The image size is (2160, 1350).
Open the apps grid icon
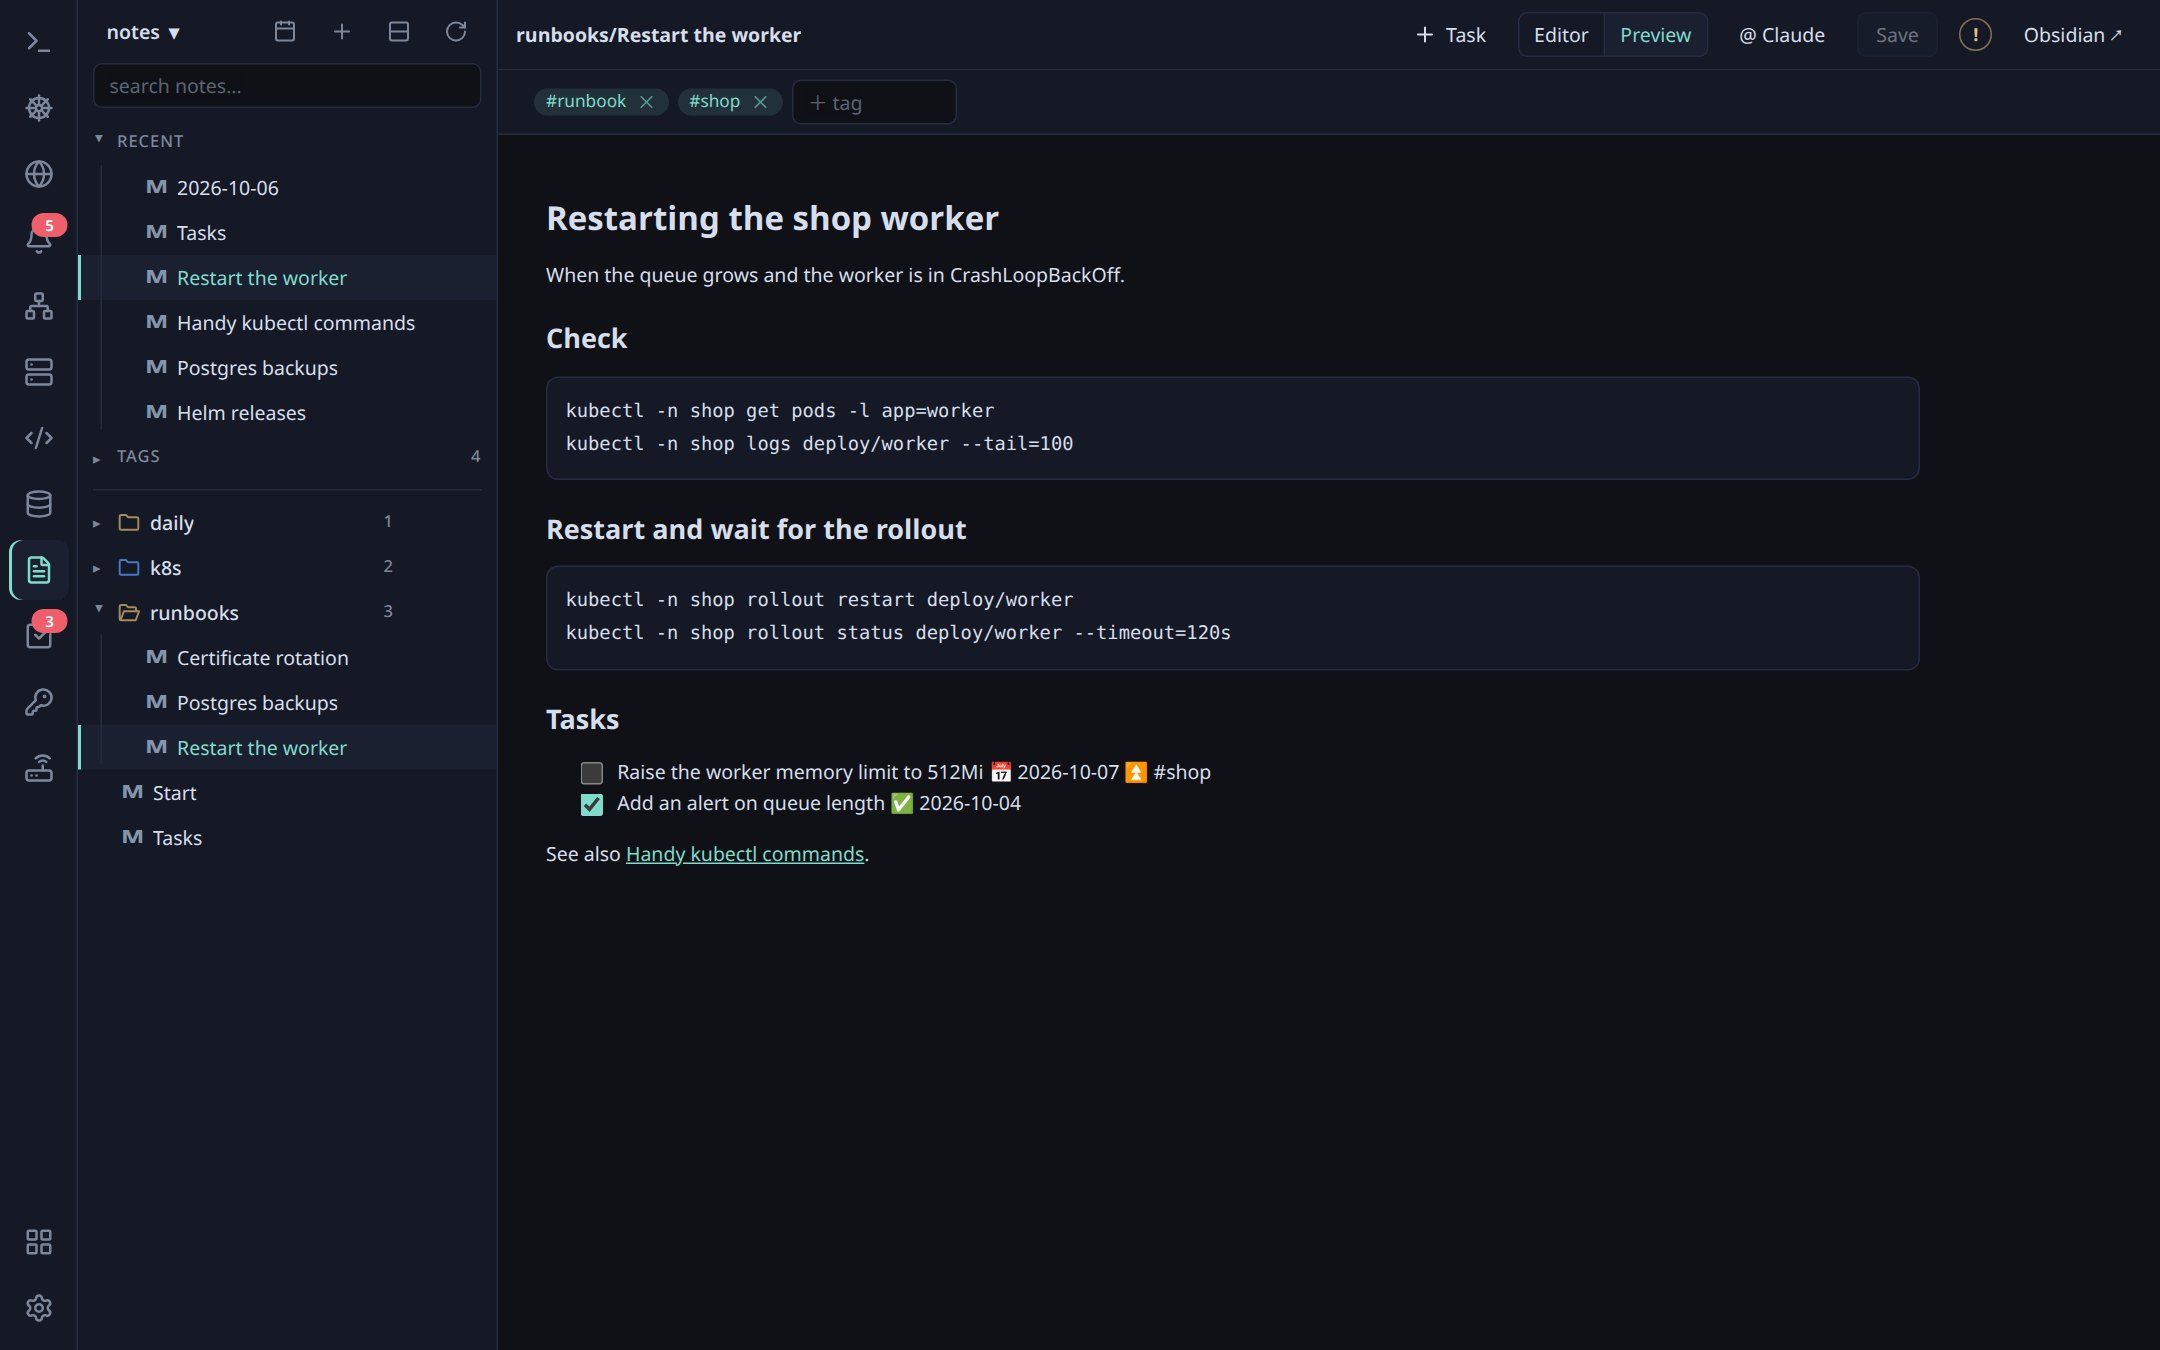[38, 1242]
